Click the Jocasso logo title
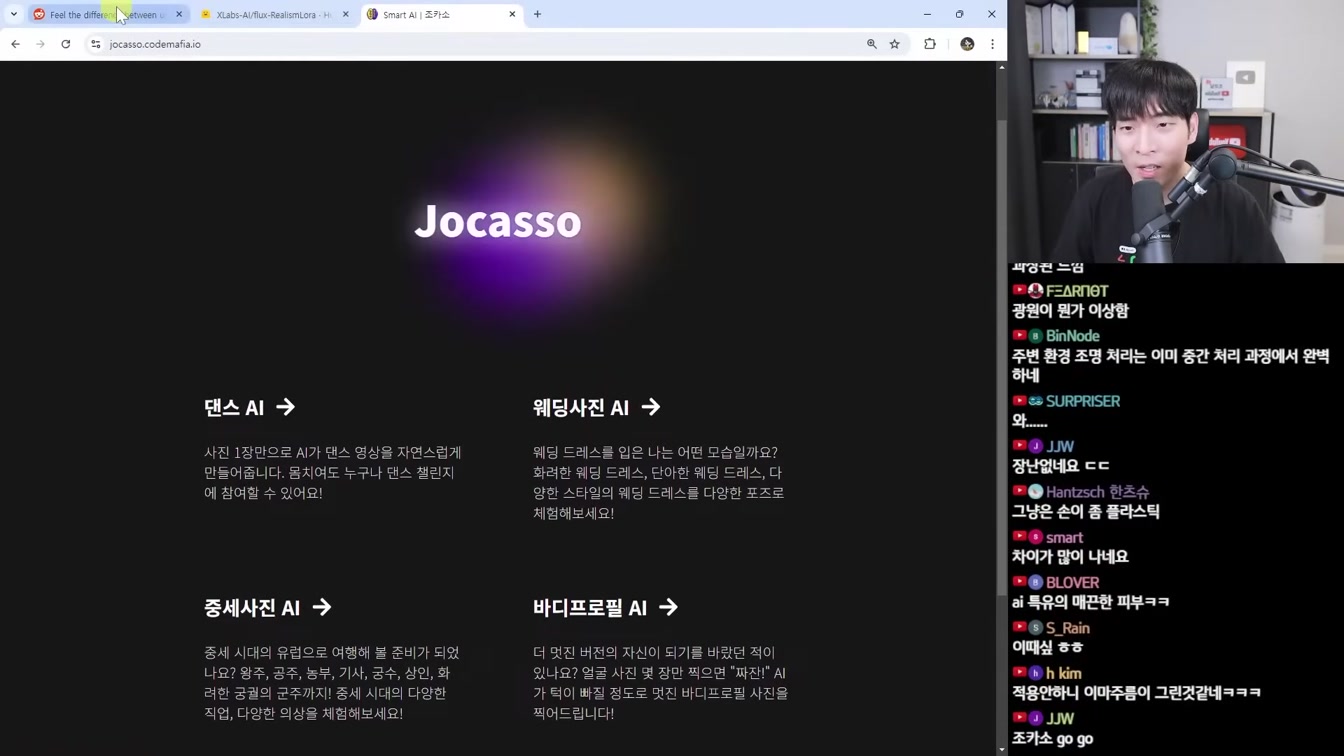 click(x=498, y=221)
